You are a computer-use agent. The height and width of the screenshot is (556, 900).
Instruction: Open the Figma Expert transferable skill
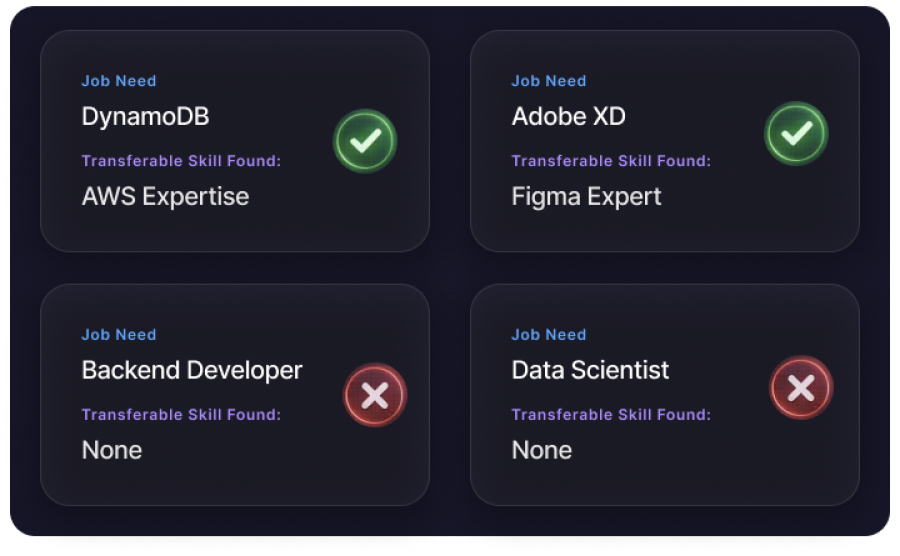point(586,196)
